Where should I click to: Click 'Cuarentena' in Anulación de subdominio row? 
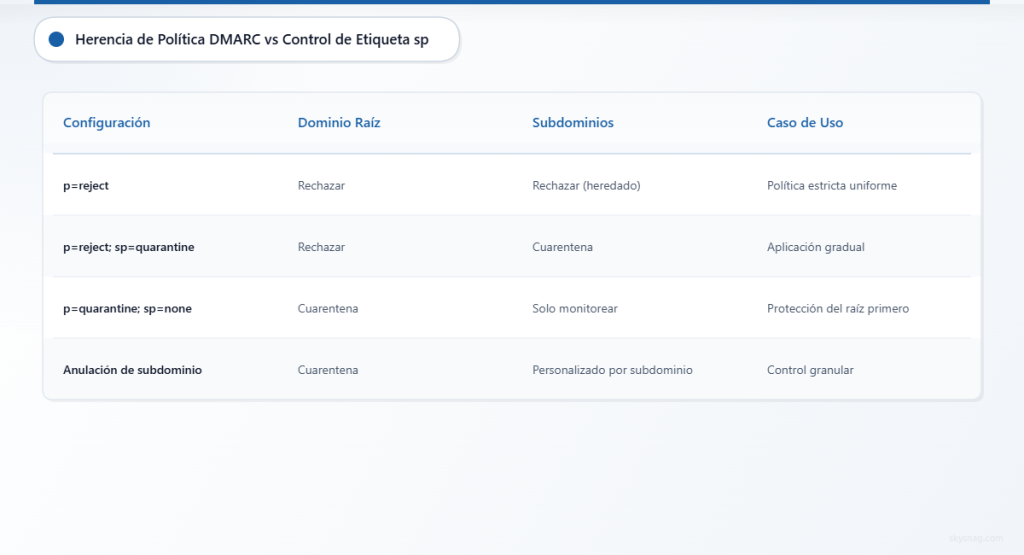point(328,370)
